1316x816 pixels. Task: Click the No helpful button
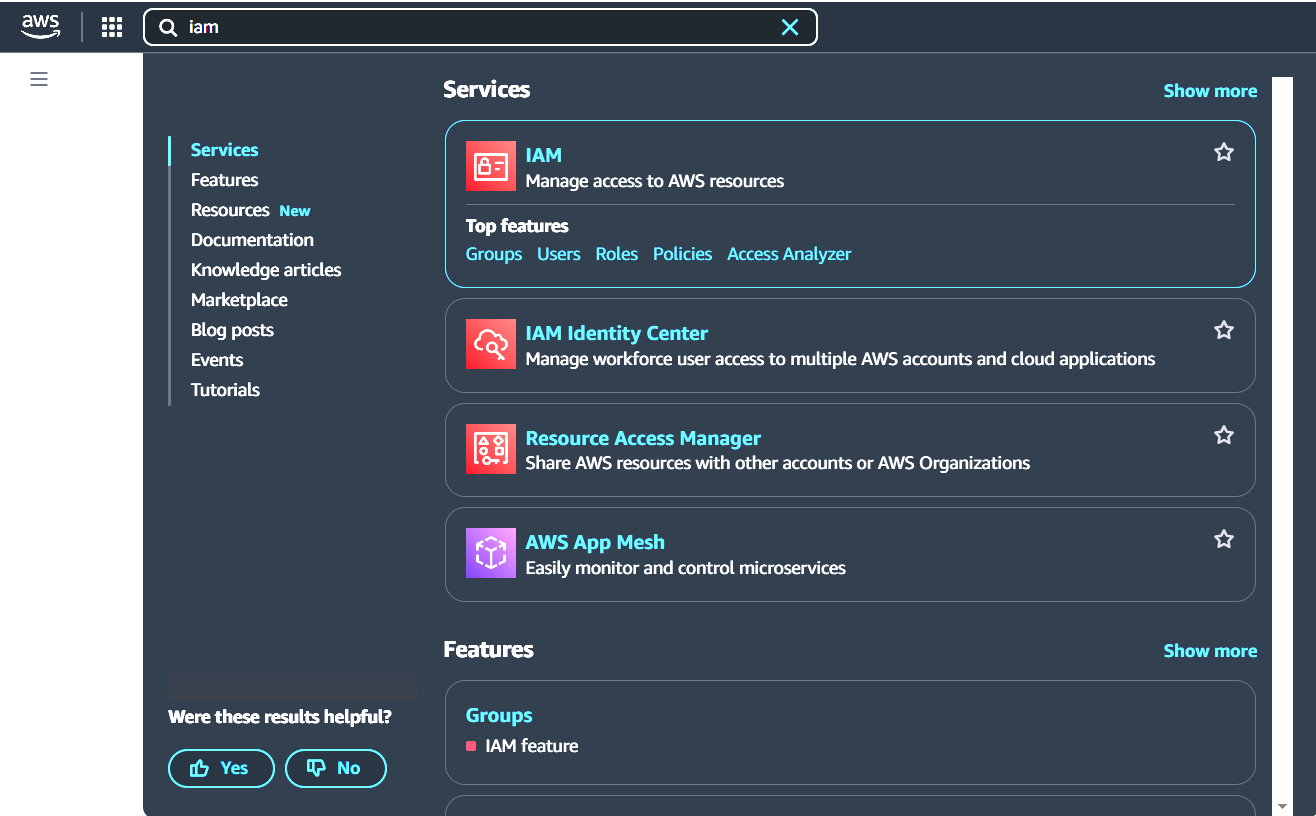point(336,768)
